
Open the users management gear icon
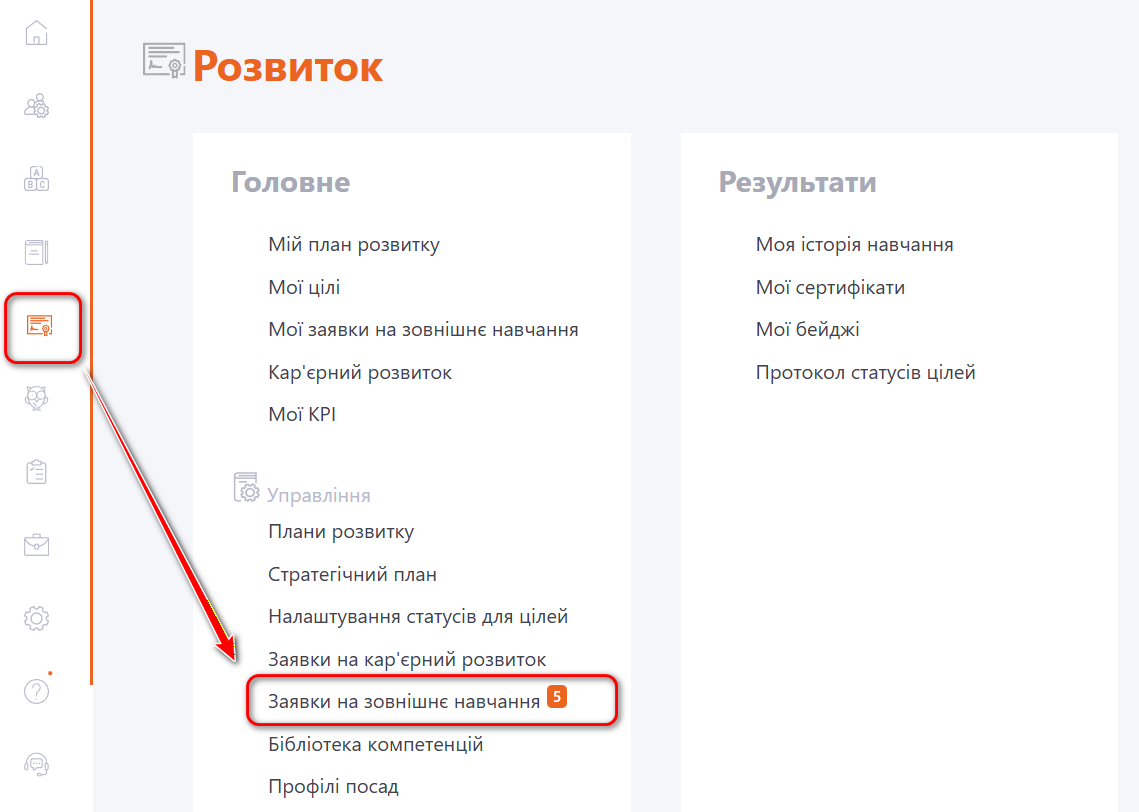coord(36,106)
